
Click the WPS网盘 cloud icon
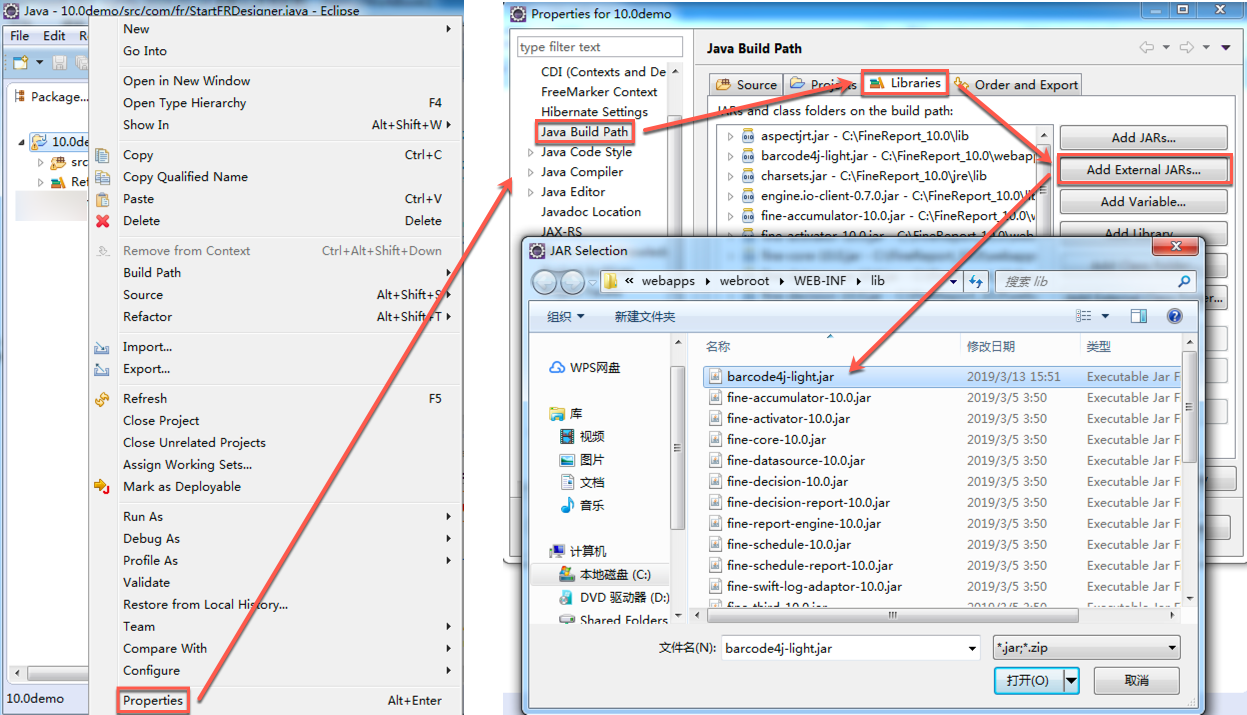pyautogui.click(x=558, y=368)
